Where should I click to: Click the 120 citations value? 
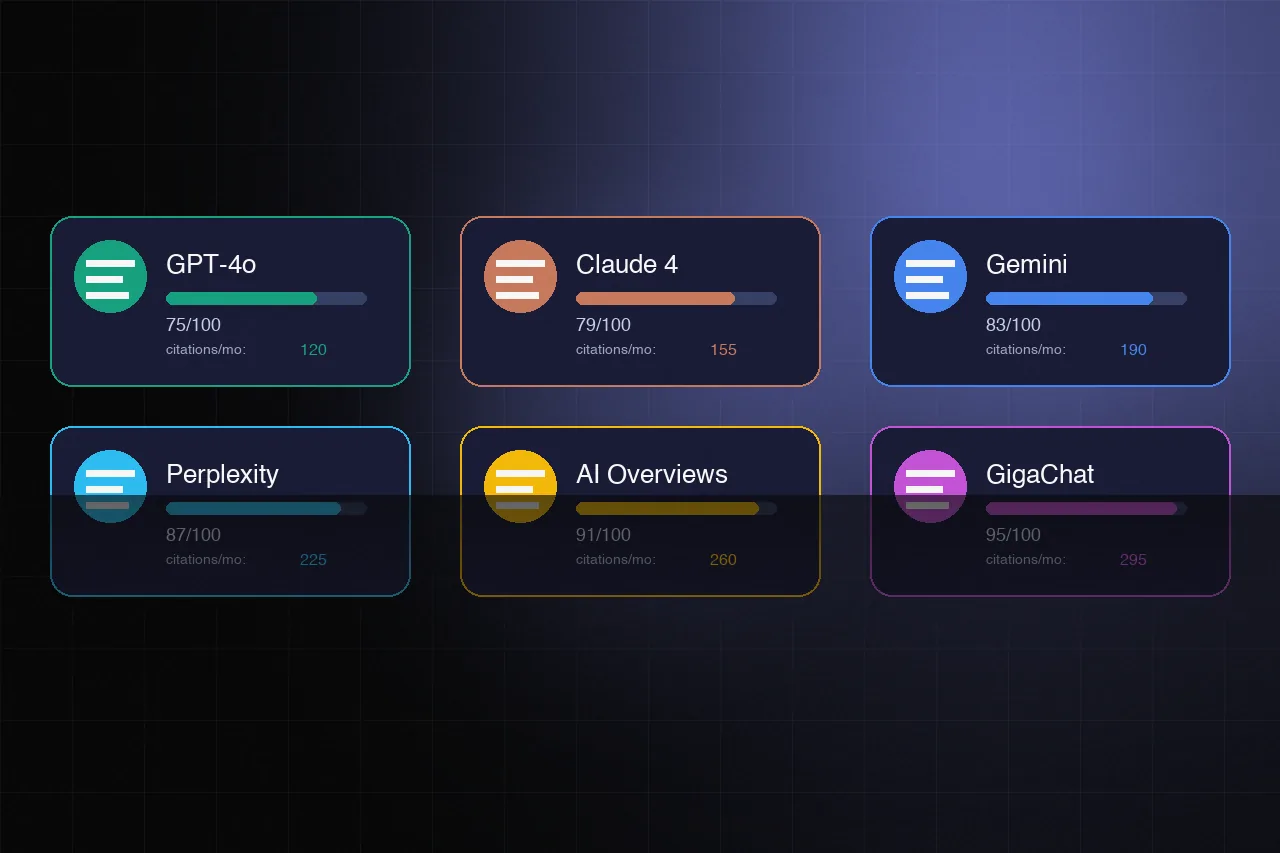tap(313, 350)
